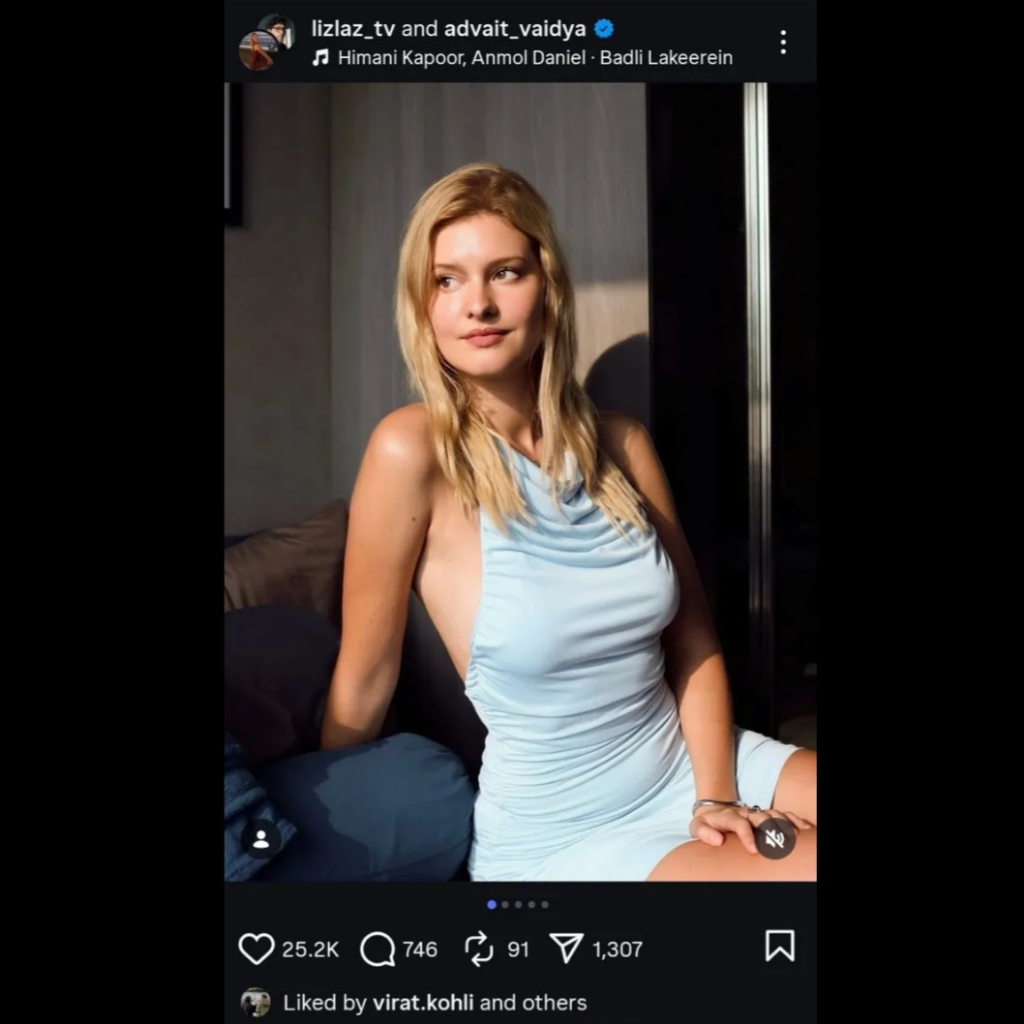
Task: Tap the liker's small avatar thumbnail
Action: (255, 1002)
